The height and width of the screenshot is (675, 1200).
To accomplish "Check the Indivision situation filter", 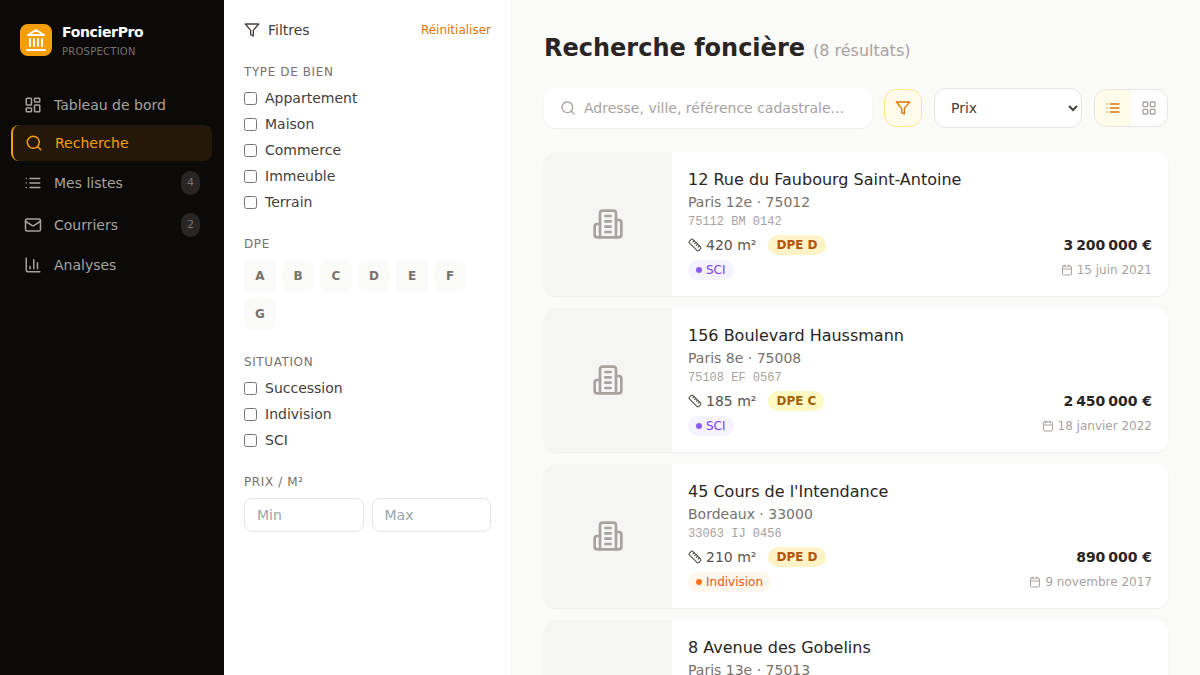I will click(251, 414).
